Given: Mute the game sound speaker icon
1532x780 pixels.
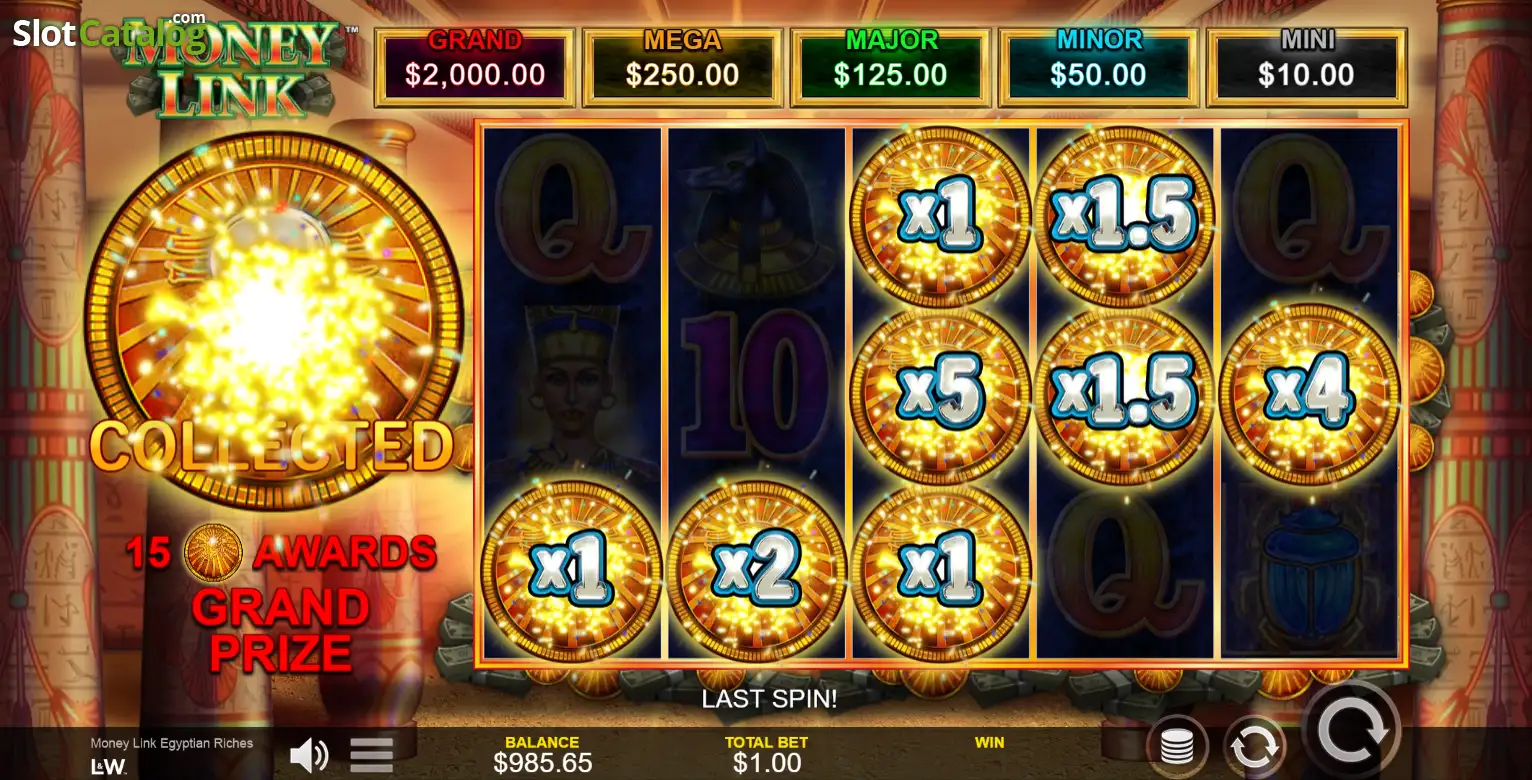Looking at the screenshot, I should coord(309,755).
